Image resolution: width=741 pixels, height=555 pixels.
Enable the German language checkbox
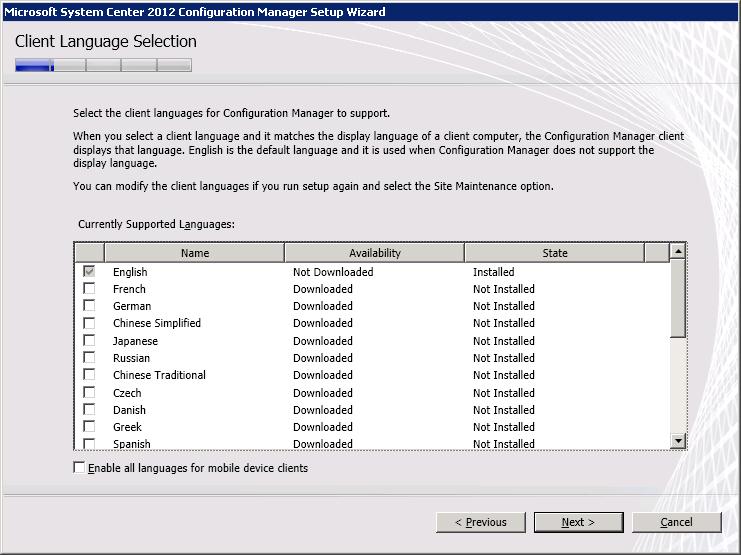(x=89, y=306)
